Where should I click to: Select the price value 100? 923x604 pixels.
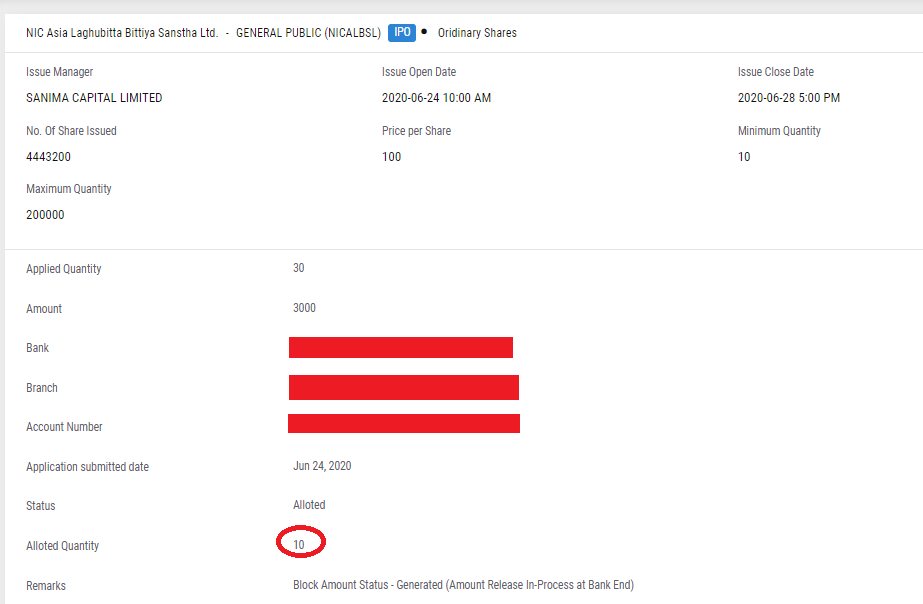tap(391, 157)
